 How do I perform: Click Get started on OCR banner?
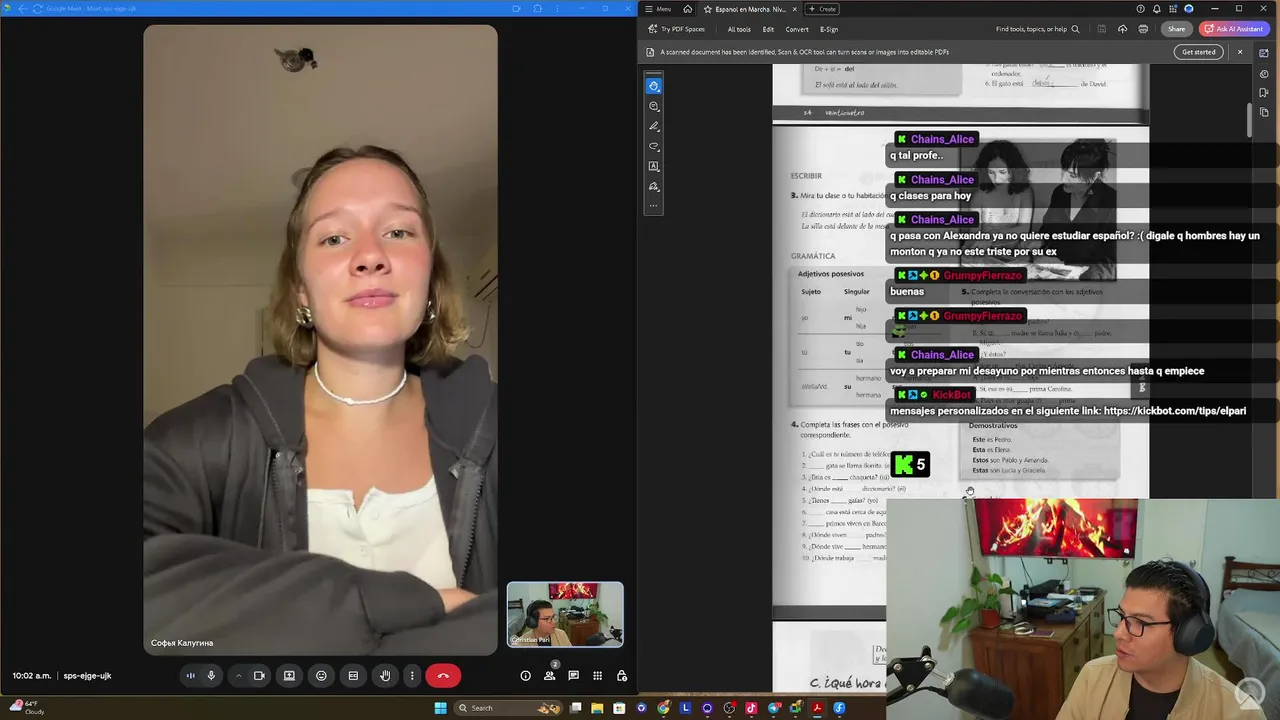(1198, 52)
